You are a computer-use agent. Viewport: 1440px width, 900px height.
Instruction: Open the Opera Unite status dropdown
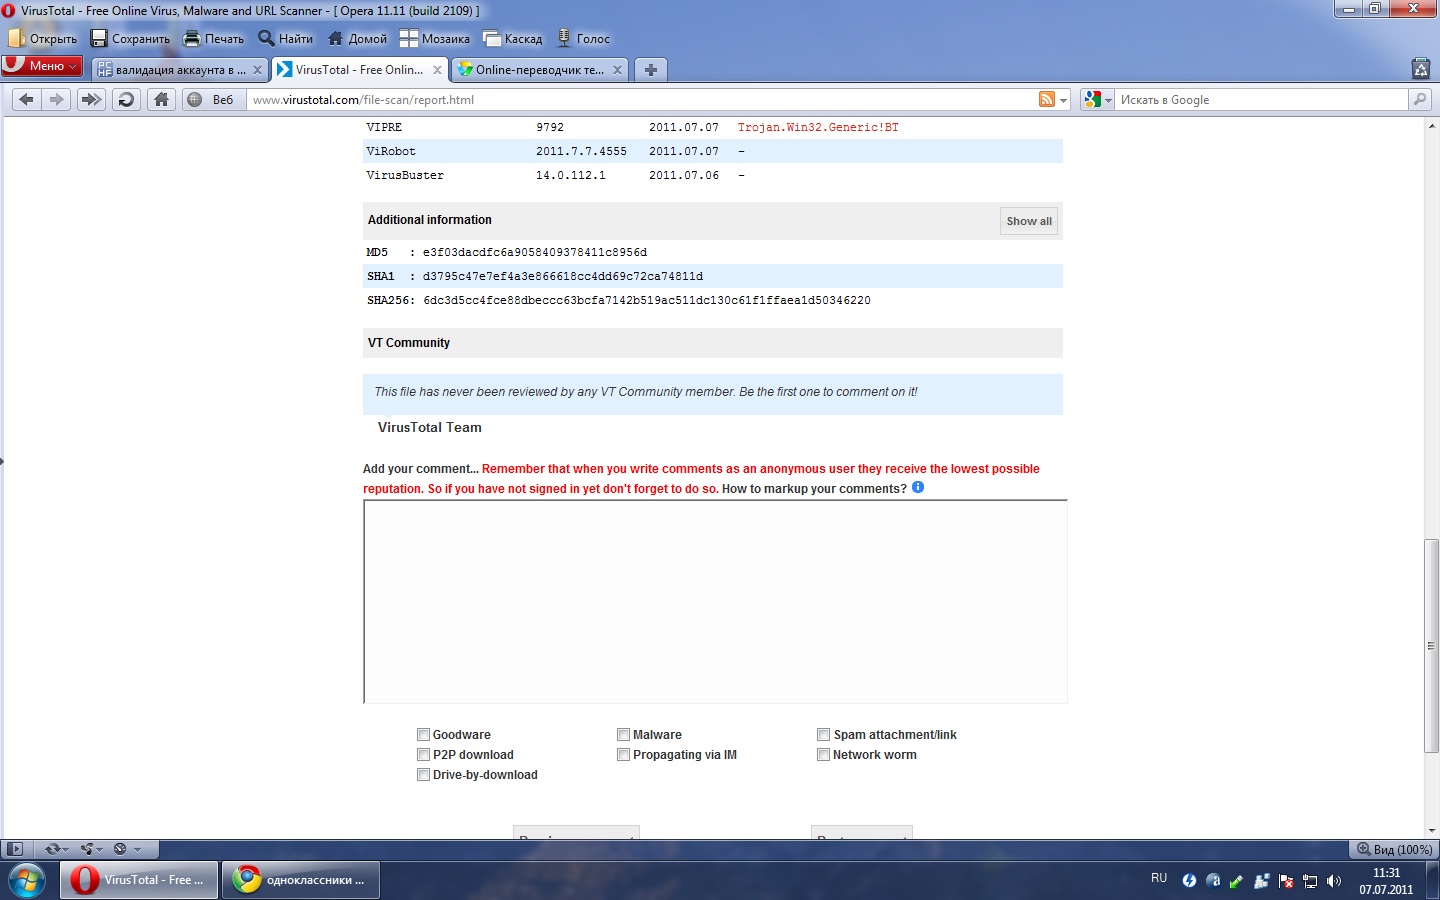point(92,849)
